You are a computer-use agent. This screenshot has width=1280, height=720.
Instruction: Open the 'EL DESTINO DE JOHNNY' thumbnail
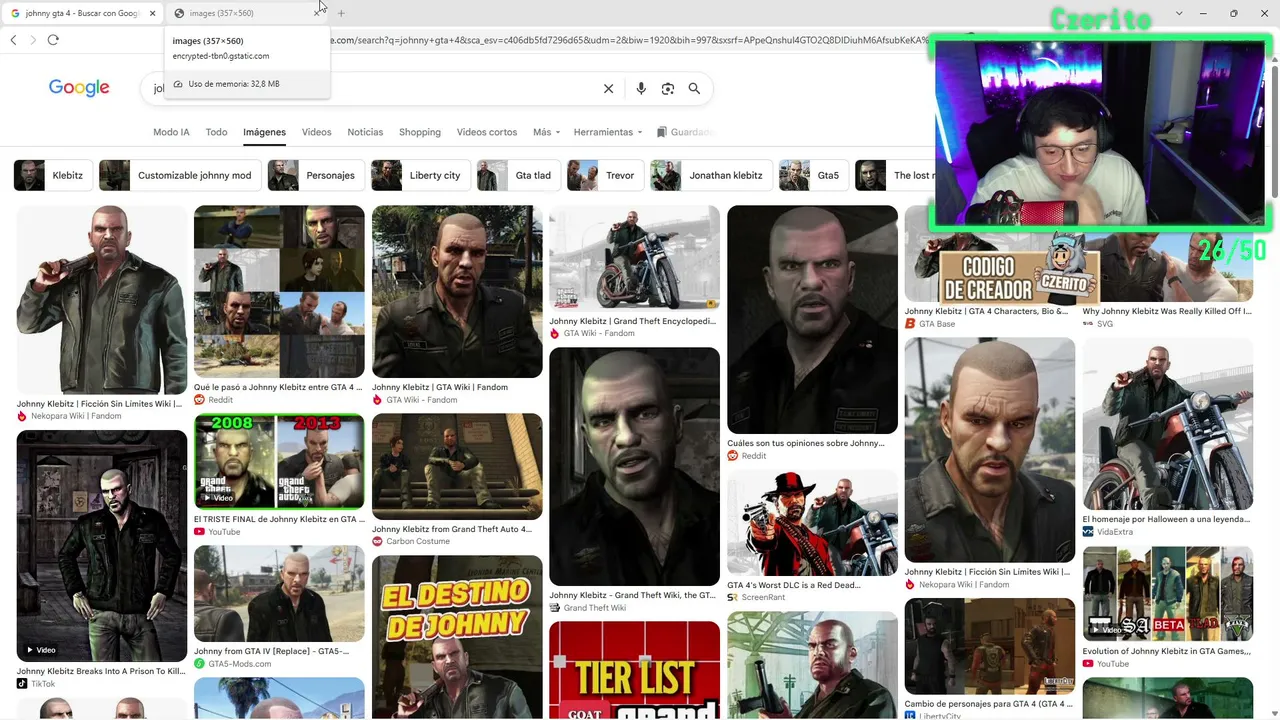coord(457,637)
